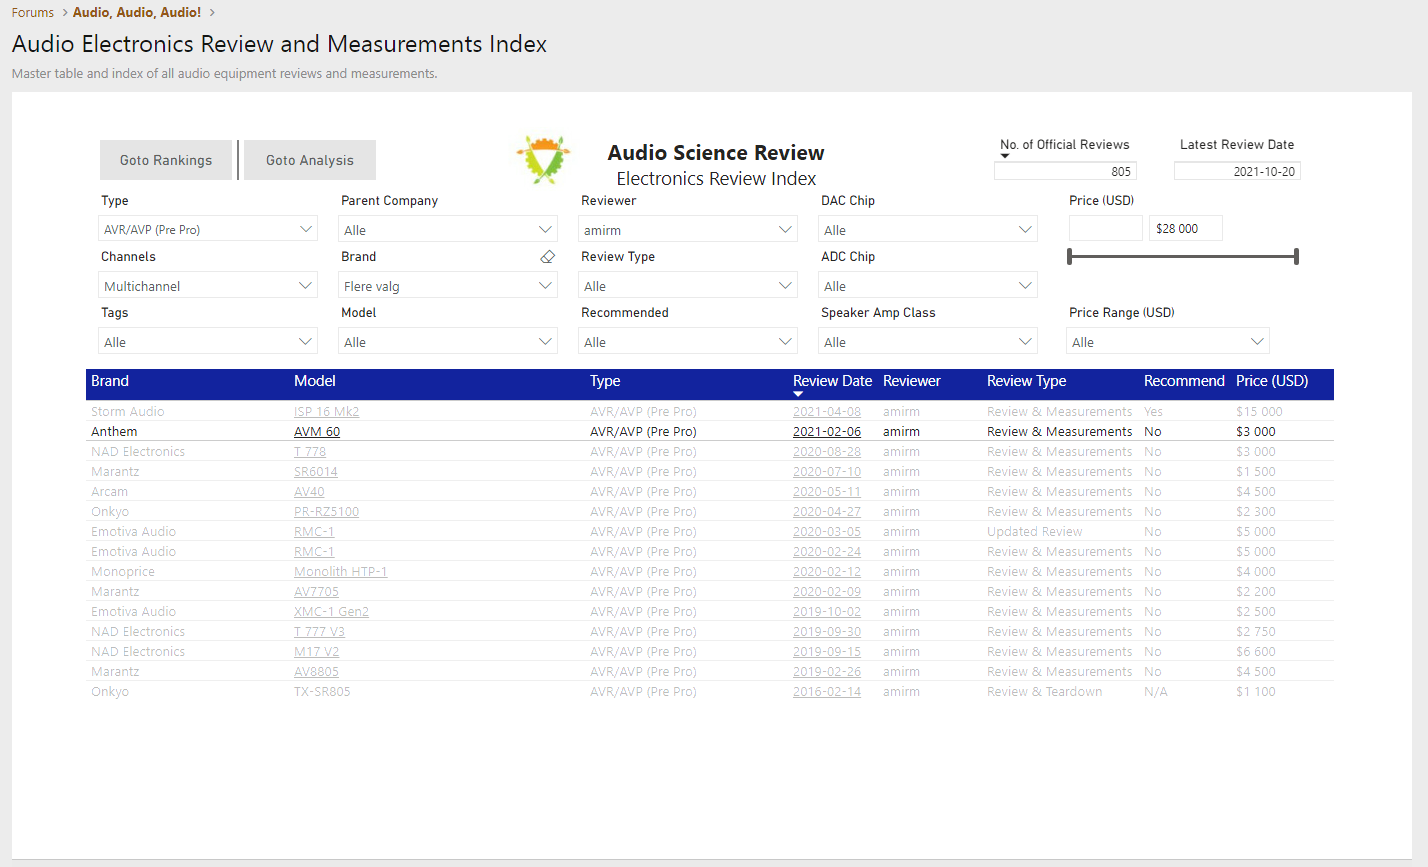Switch to the Goto Analysis page
Viewport: 1428px width, 867px height.
(x=310, y=160)
